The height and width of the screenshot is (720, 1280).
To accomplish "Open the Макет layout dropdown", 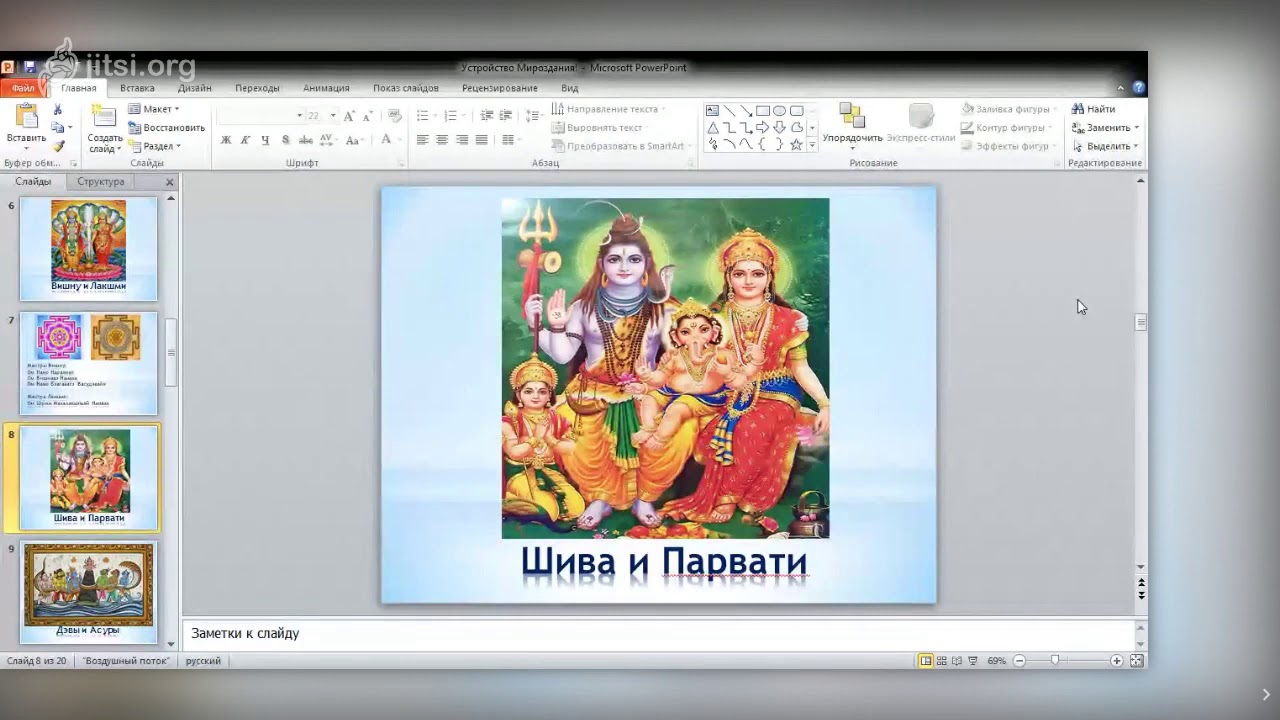I will pyautogui.click(x=154, y=109).
